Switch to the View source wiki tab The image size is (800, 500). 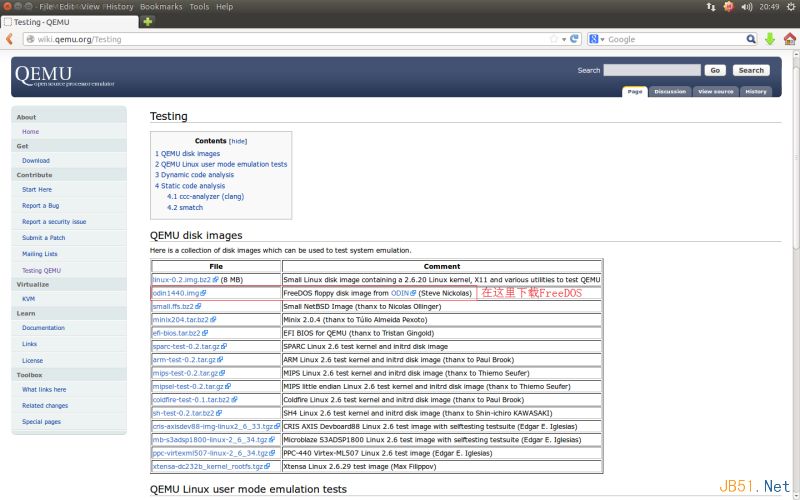(x=715, y=91)
